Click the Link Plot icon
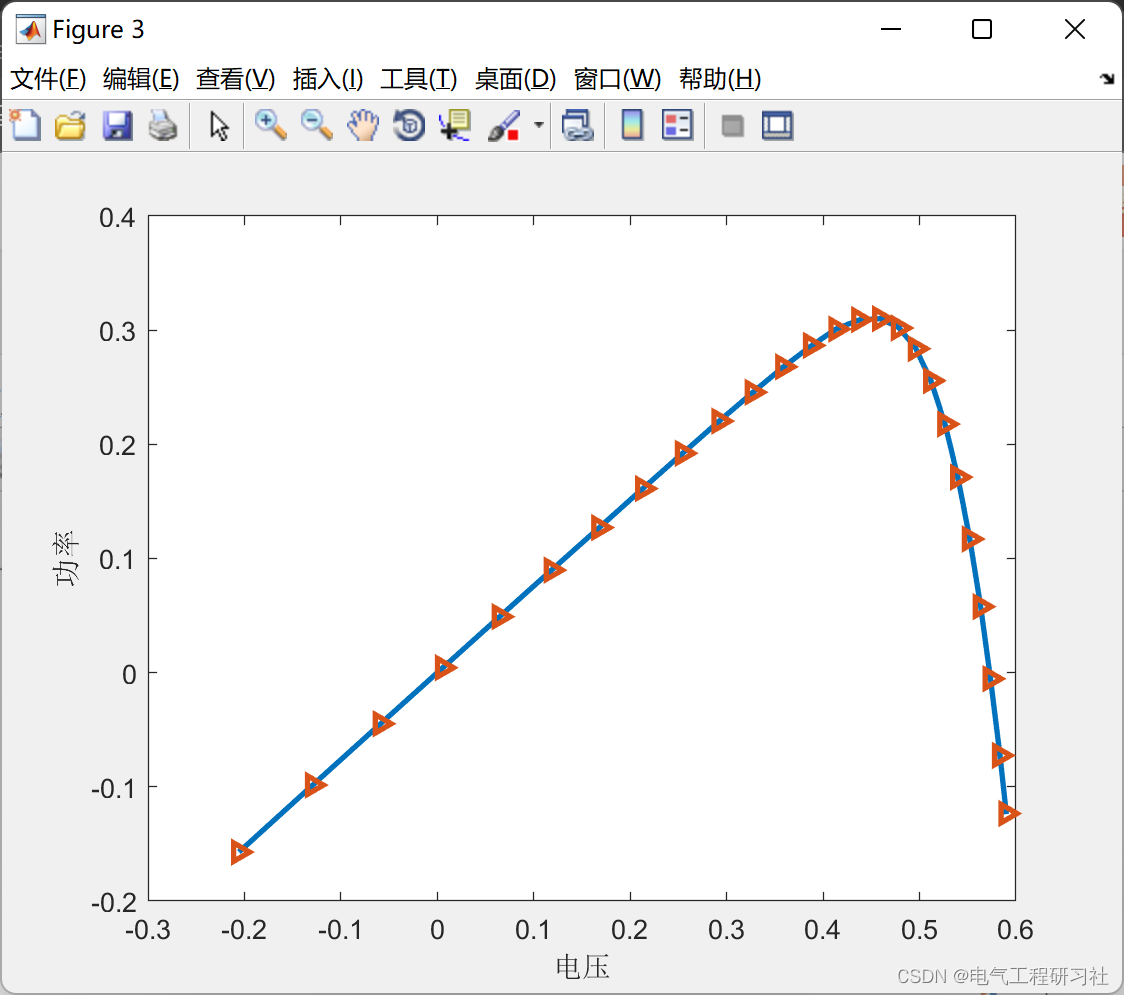This screenshot has width=1124, height=995. point(577,126)
